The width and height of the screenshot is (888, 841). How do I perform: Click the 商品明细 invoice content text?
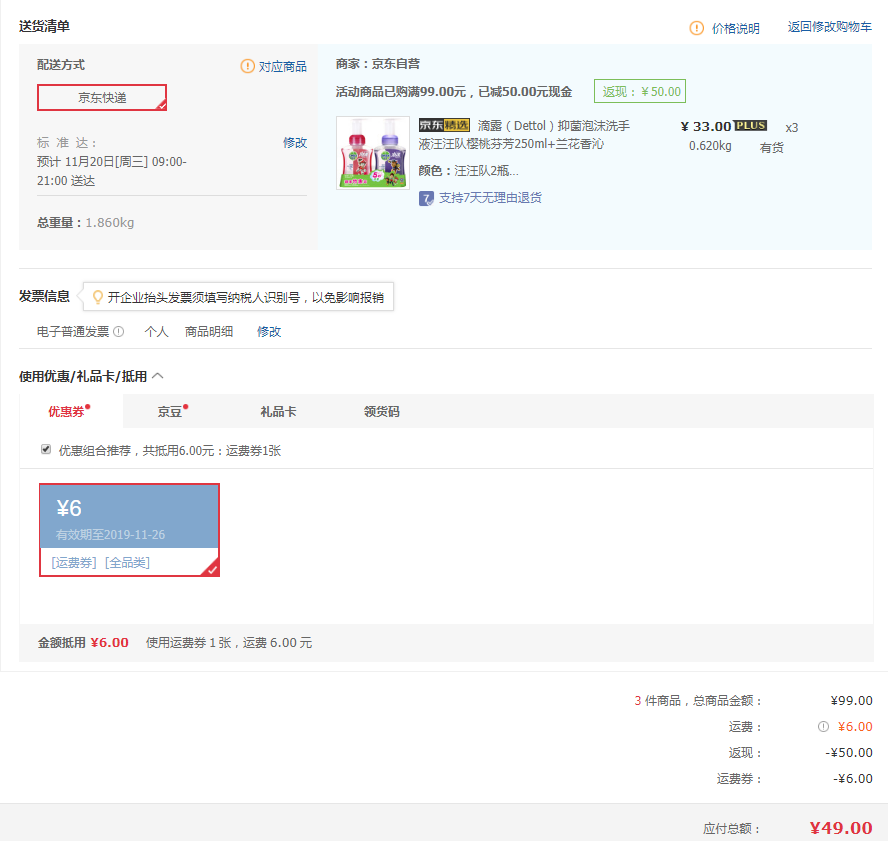pos(209,332)
